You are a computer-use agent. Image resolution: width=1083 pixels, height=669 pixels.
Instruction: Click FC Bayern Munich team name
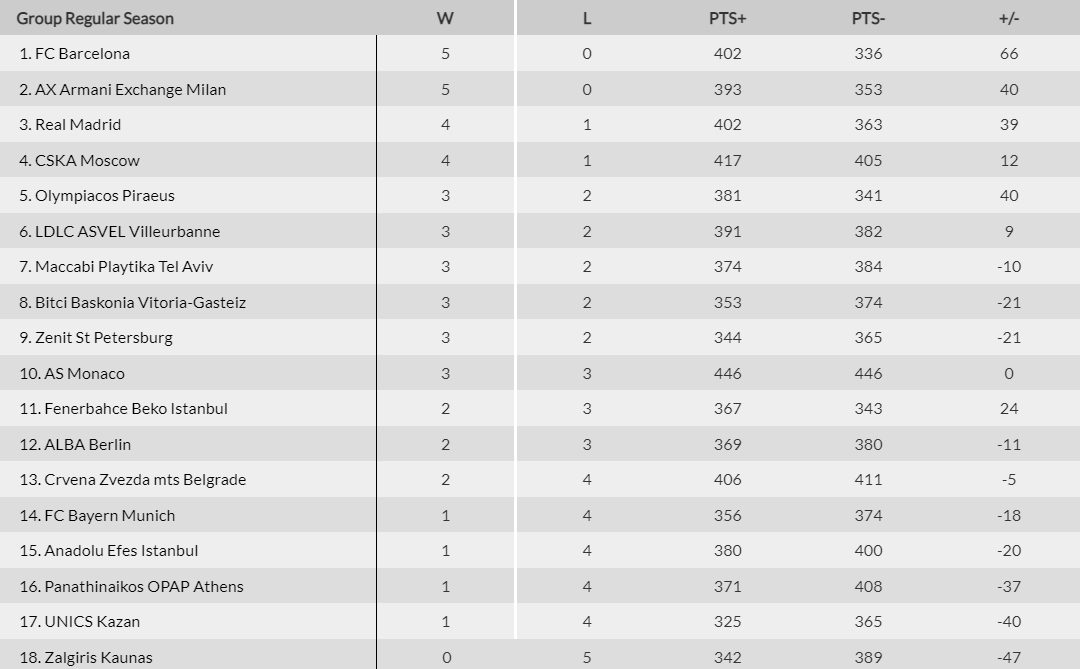coord(109,516)
